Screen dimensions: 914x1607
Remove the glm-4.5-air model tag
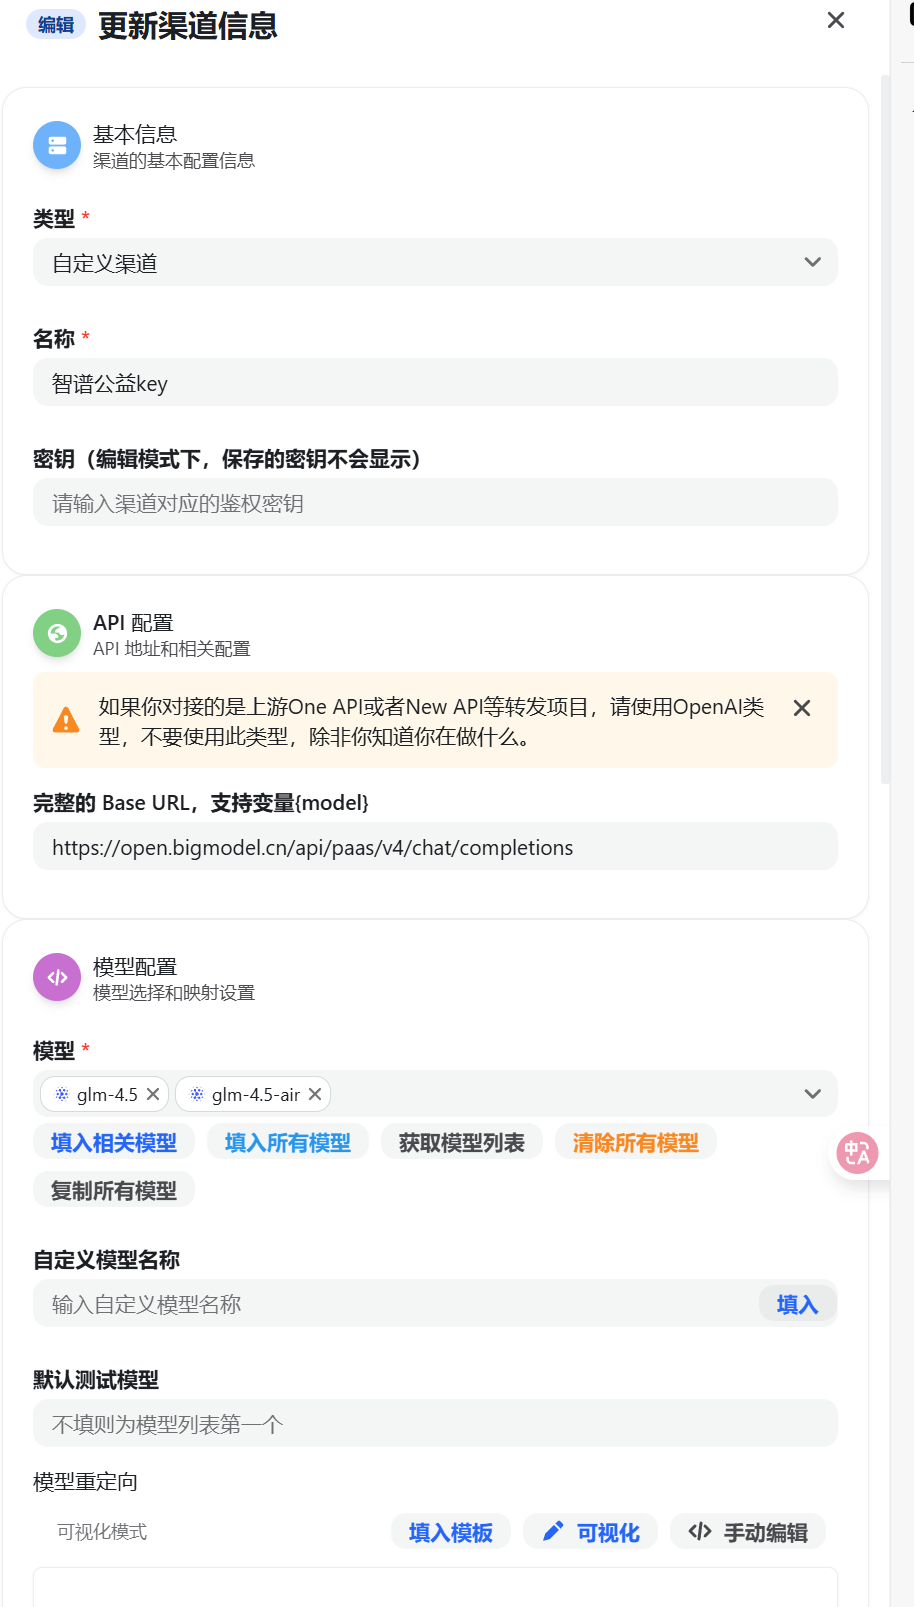tap(315, 1094)
